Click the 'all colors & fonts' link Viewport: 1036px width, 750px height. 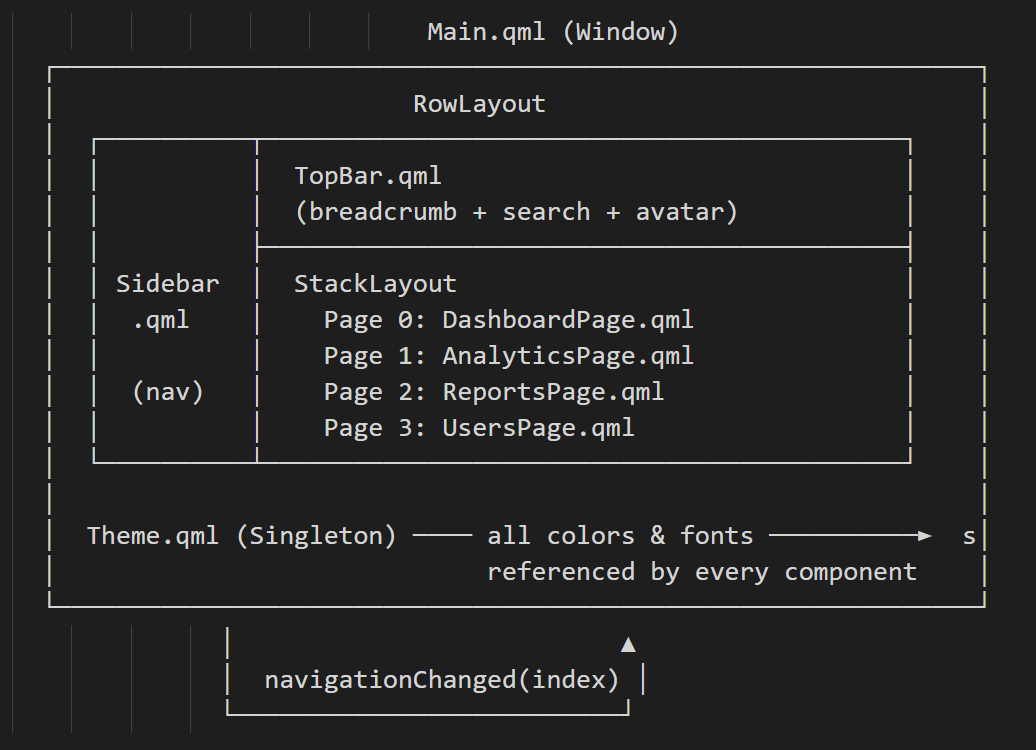(618, 535)
